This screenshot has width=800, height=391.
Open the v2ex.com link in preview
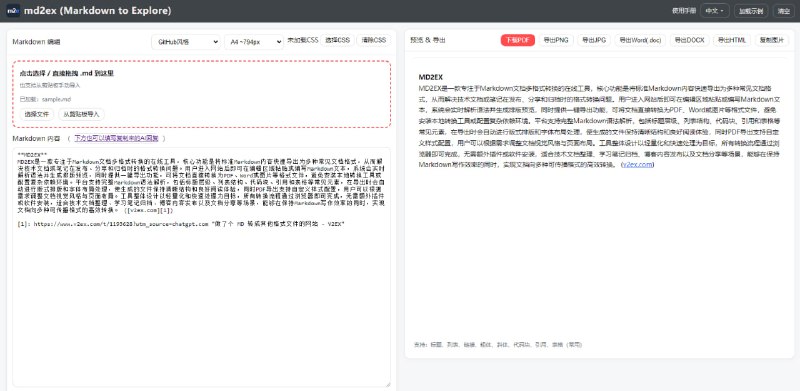coord(638,164)
